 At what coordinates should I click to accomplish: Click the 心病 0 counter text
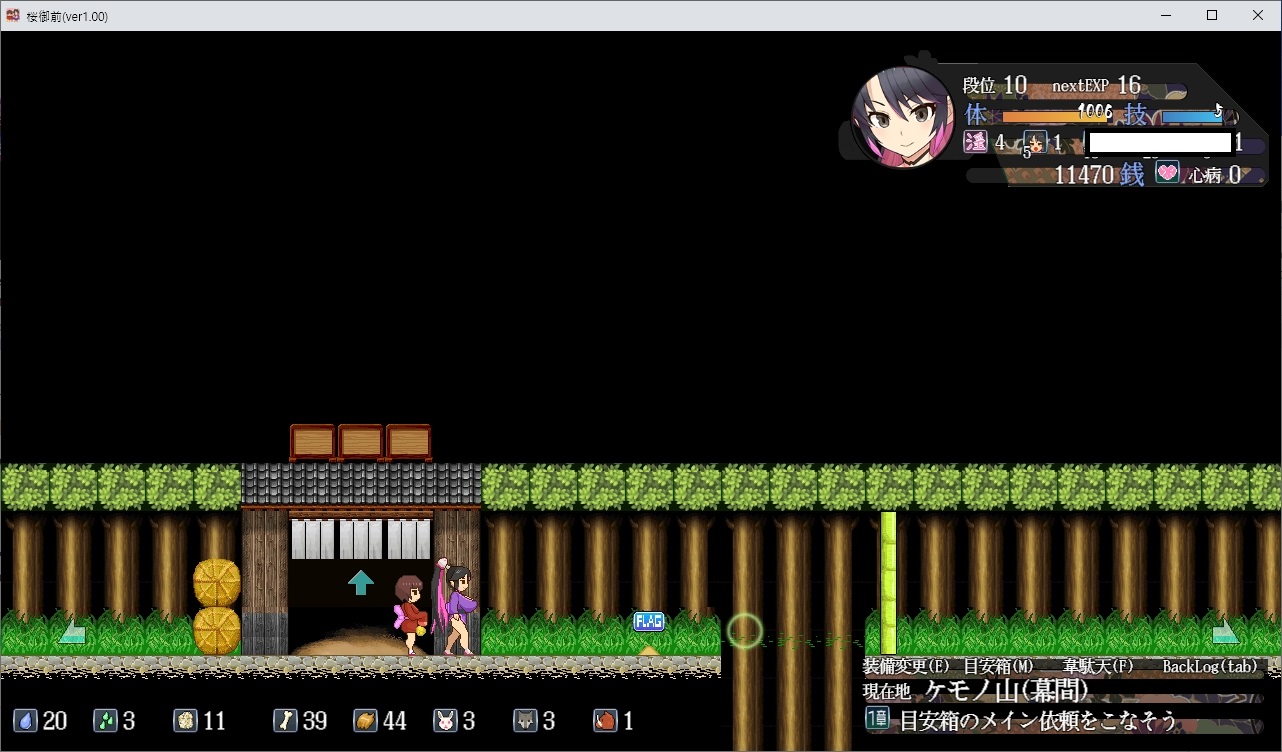(1215, 175)
